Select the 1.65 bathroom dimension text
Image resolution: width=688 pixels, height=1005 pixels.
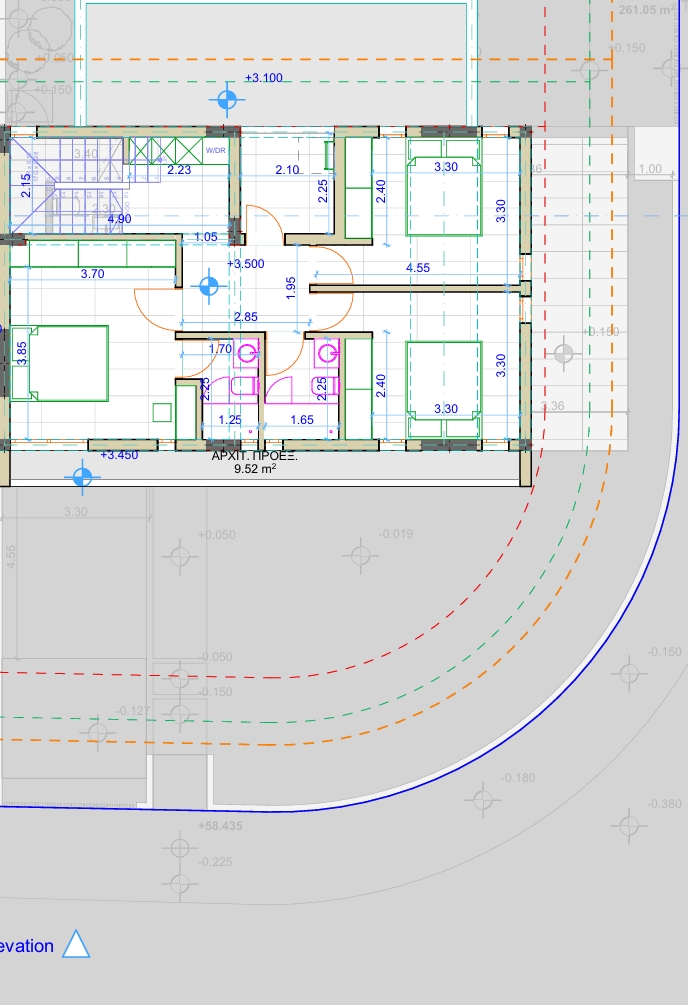tap(303, 421)
